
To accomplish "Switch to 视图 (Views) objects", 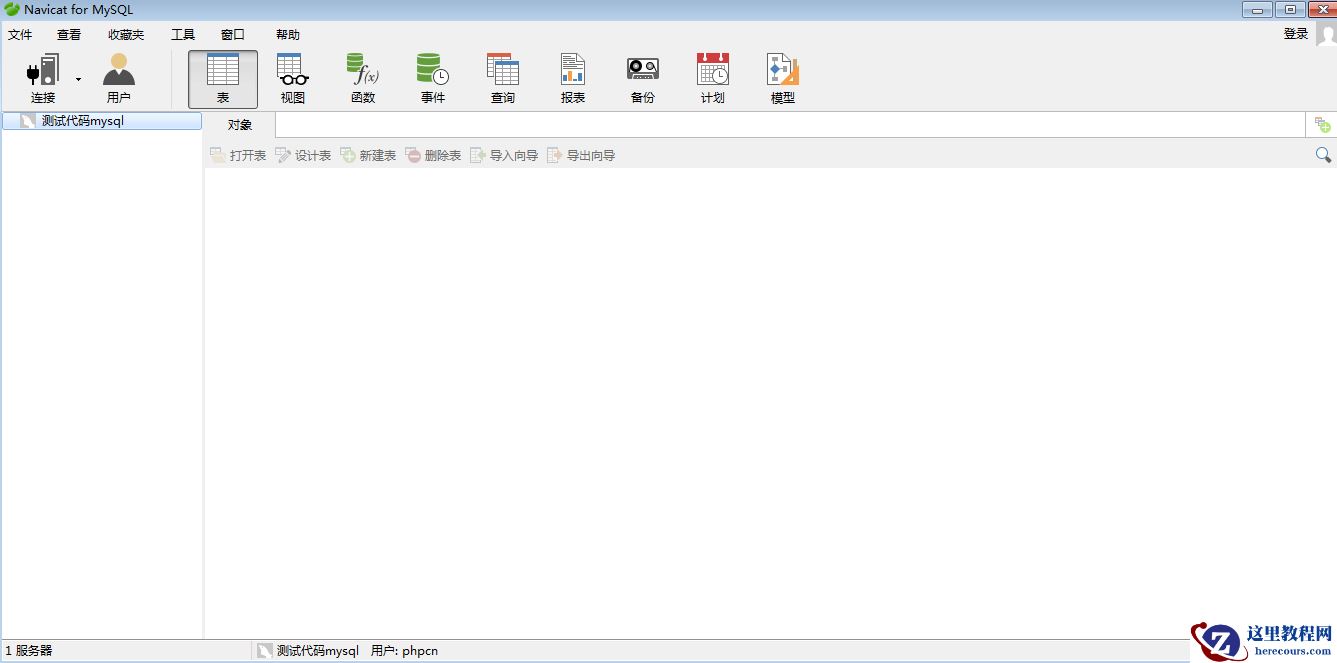I will coord(292,75).
